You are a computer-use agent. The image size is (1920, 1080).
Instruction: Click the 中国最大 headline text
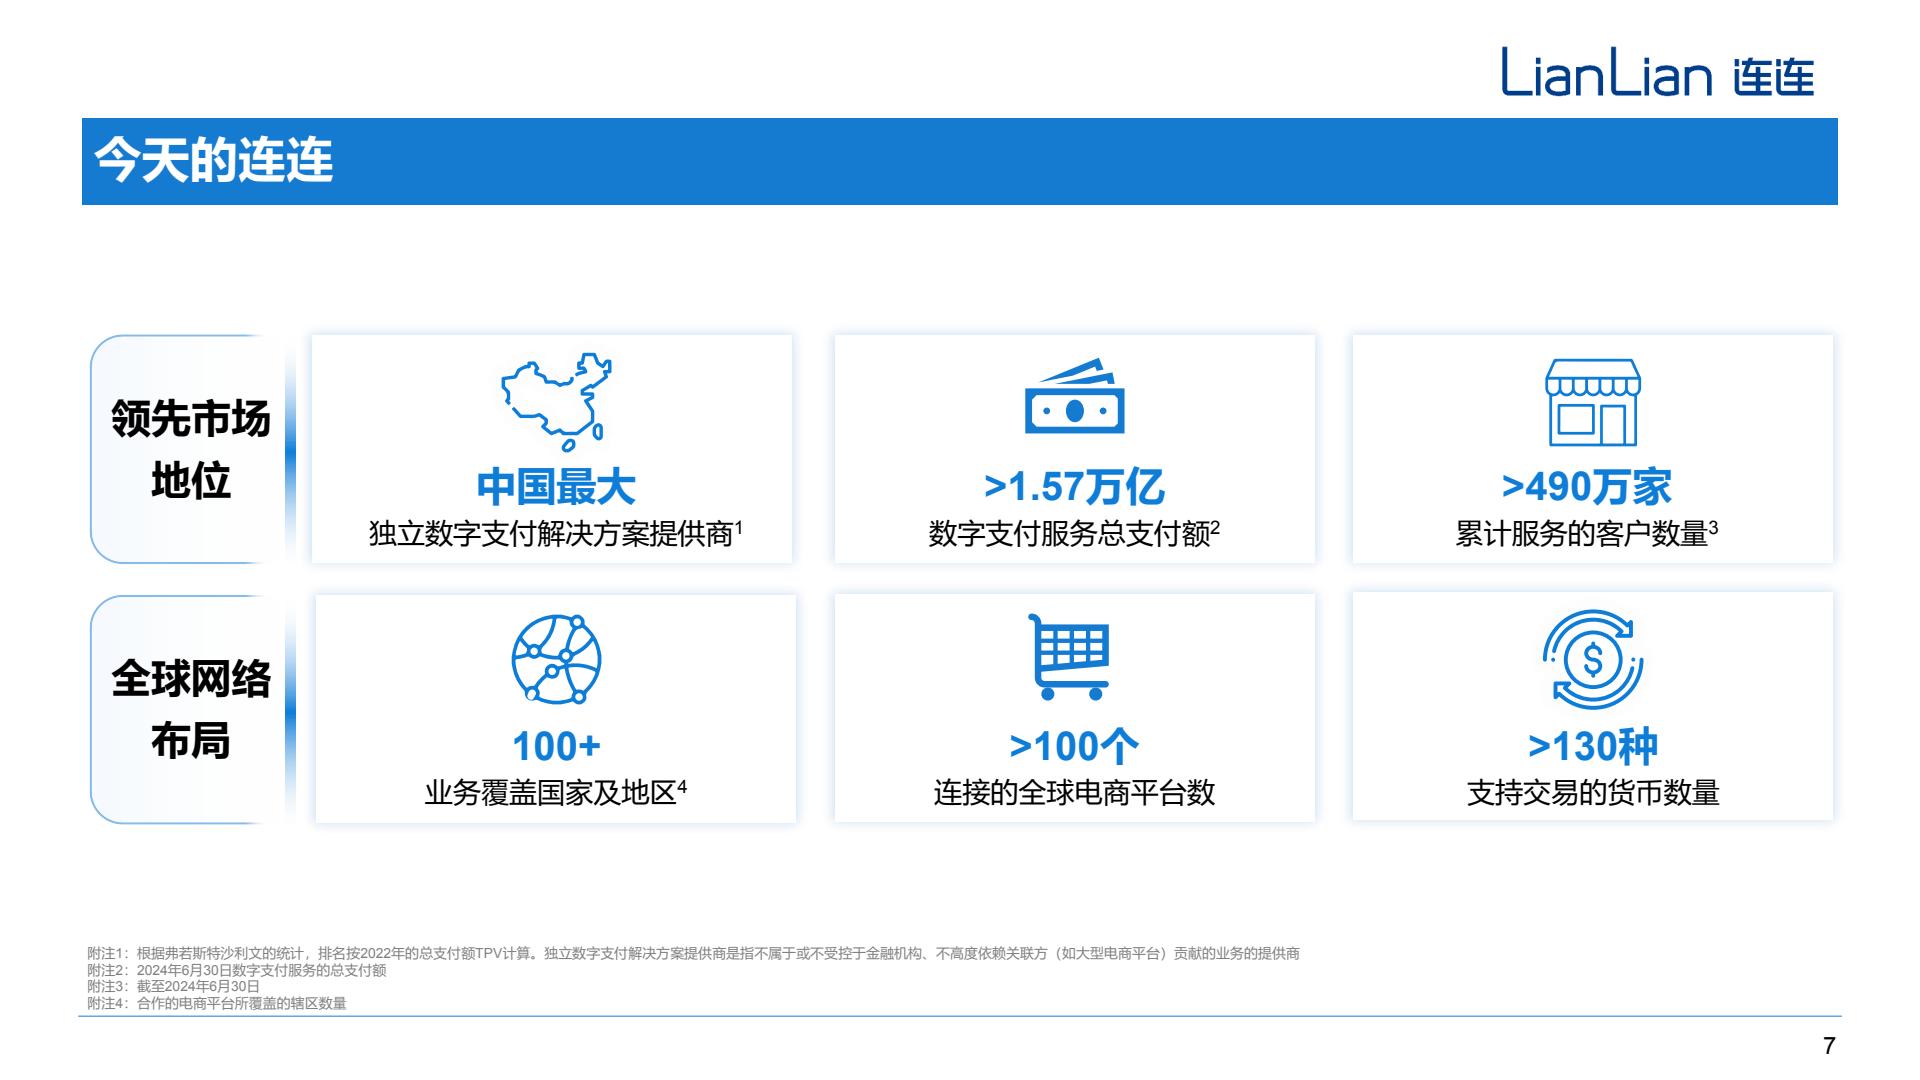[x=556, y=487]
